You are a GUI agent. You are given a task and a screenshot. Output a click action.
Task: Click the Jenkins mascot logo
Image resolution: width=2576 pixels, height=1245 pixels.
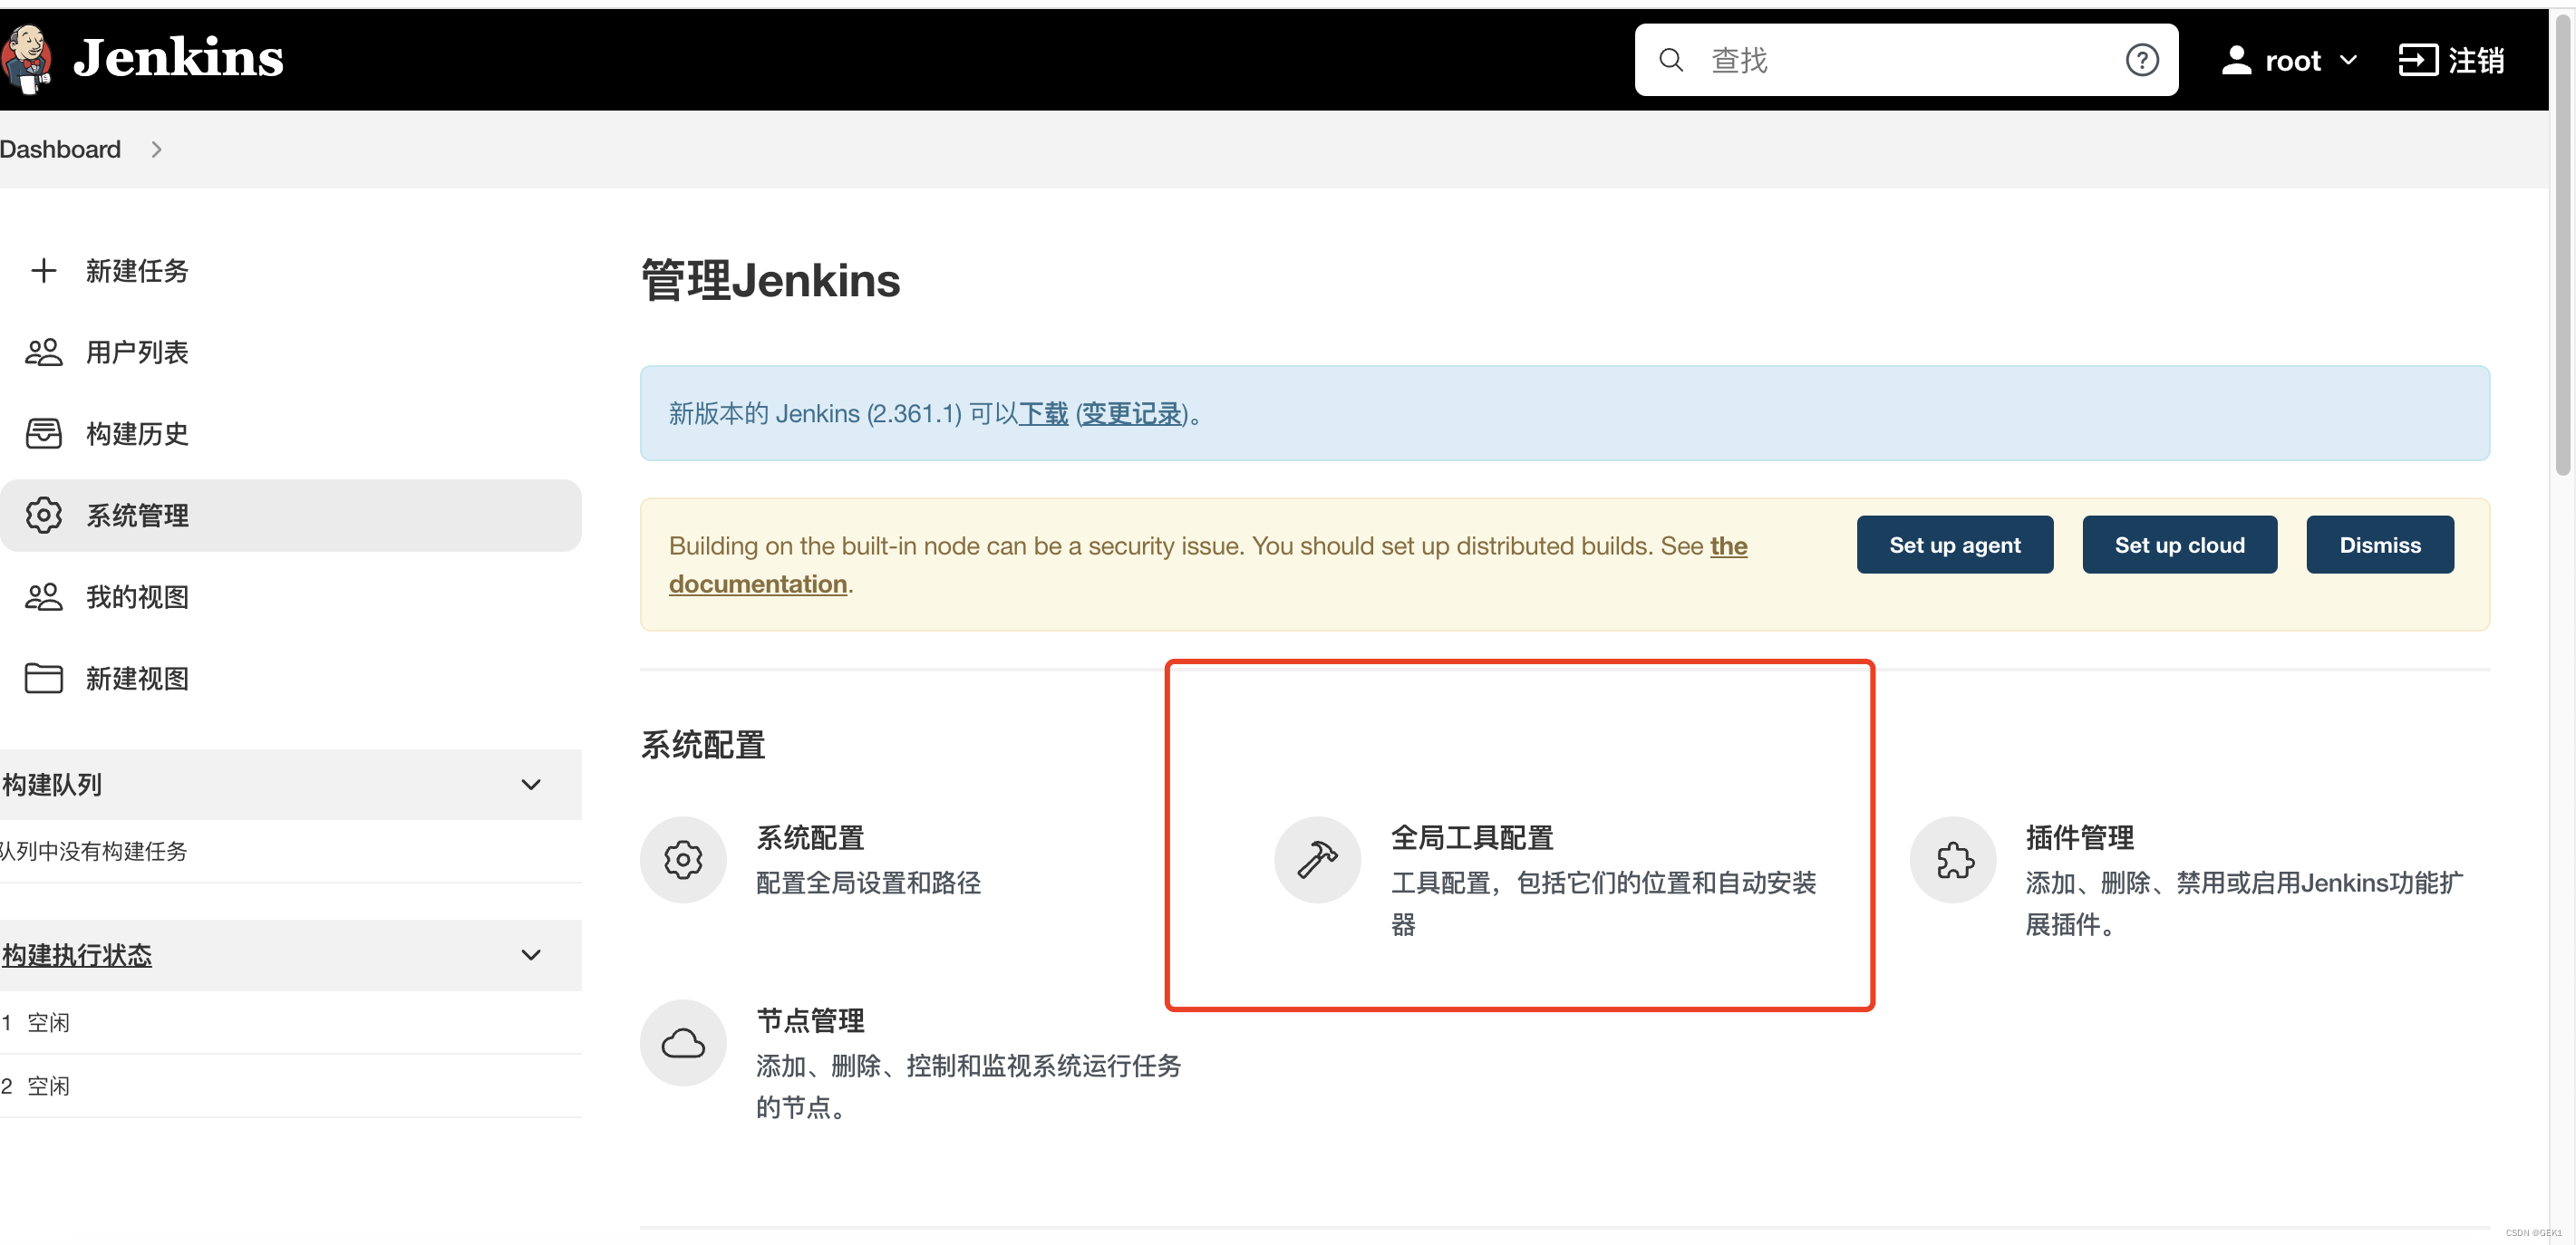[28, 58]
